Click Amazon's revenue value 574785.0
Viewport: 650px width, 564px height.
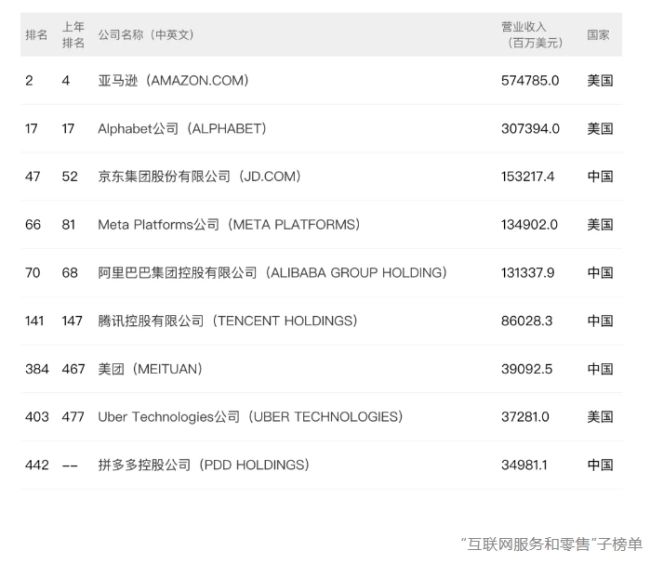tap(530, 81)
